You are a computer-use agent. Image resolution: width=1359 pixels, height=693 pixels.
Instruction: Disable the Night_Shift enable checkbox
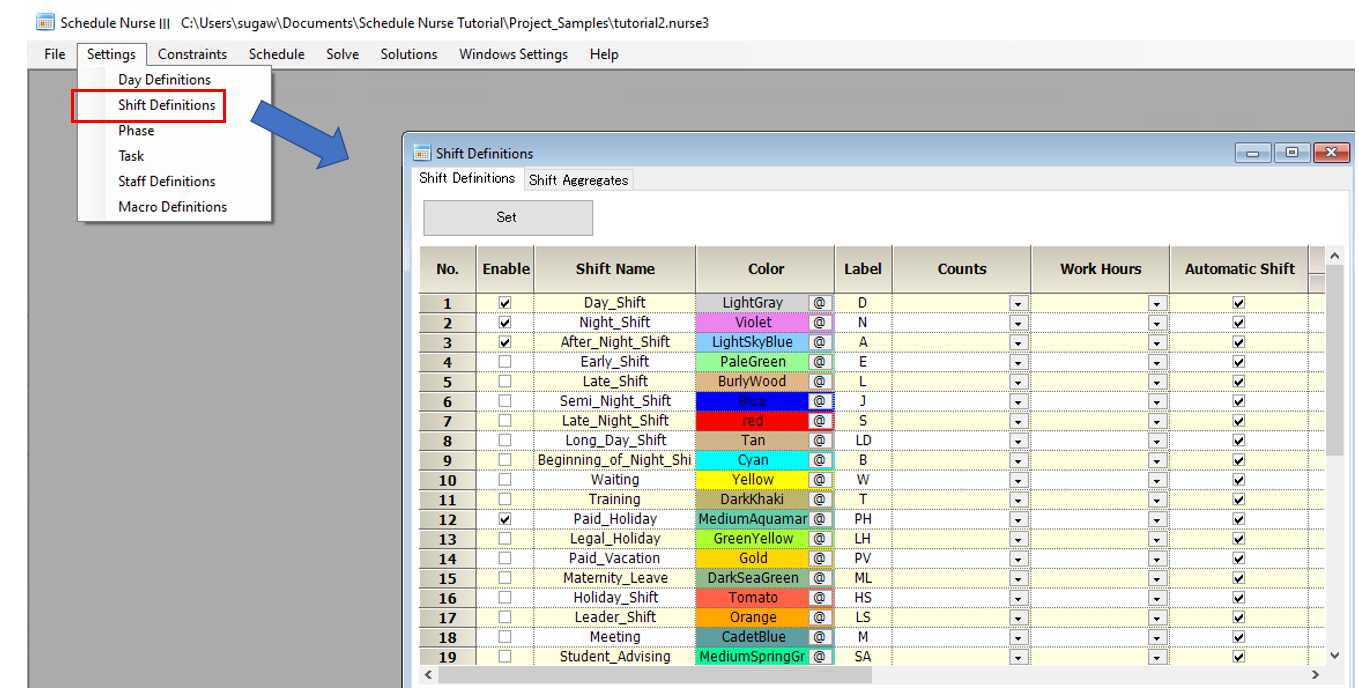(x=505, y=323)
